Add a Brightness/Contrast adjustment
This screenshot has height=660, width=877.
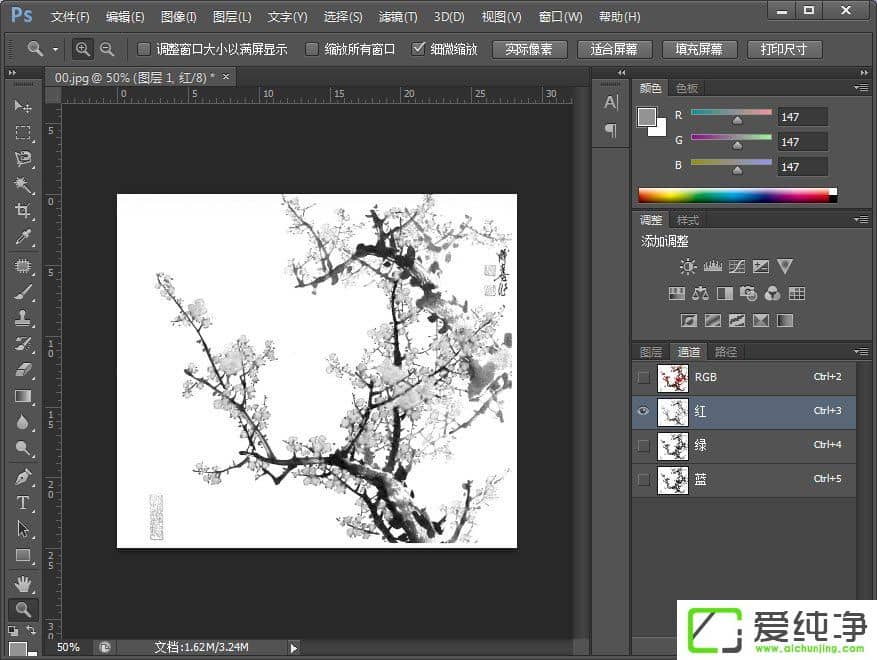tap(688, 267)
